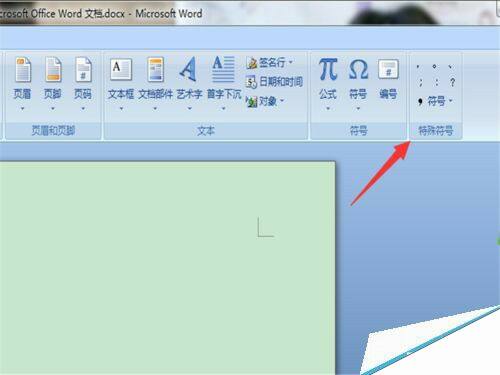Viewport: 500px width, 375px height.
Task: Expand the 文档部件 quick parts arrow
Action: tap(155, 108)
